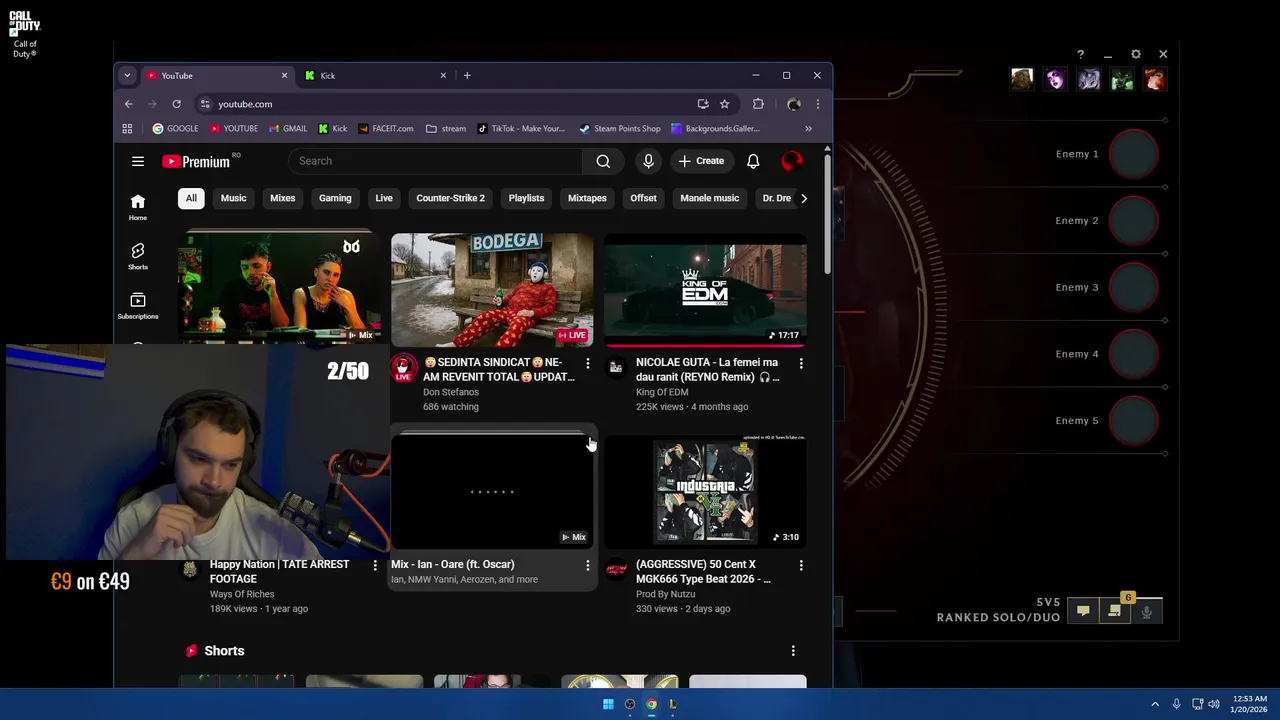The height and width of the screenshot is (720, 1280).
Task: Open more actions for NICOLAE GUTA video
Action: pos(801,363)
